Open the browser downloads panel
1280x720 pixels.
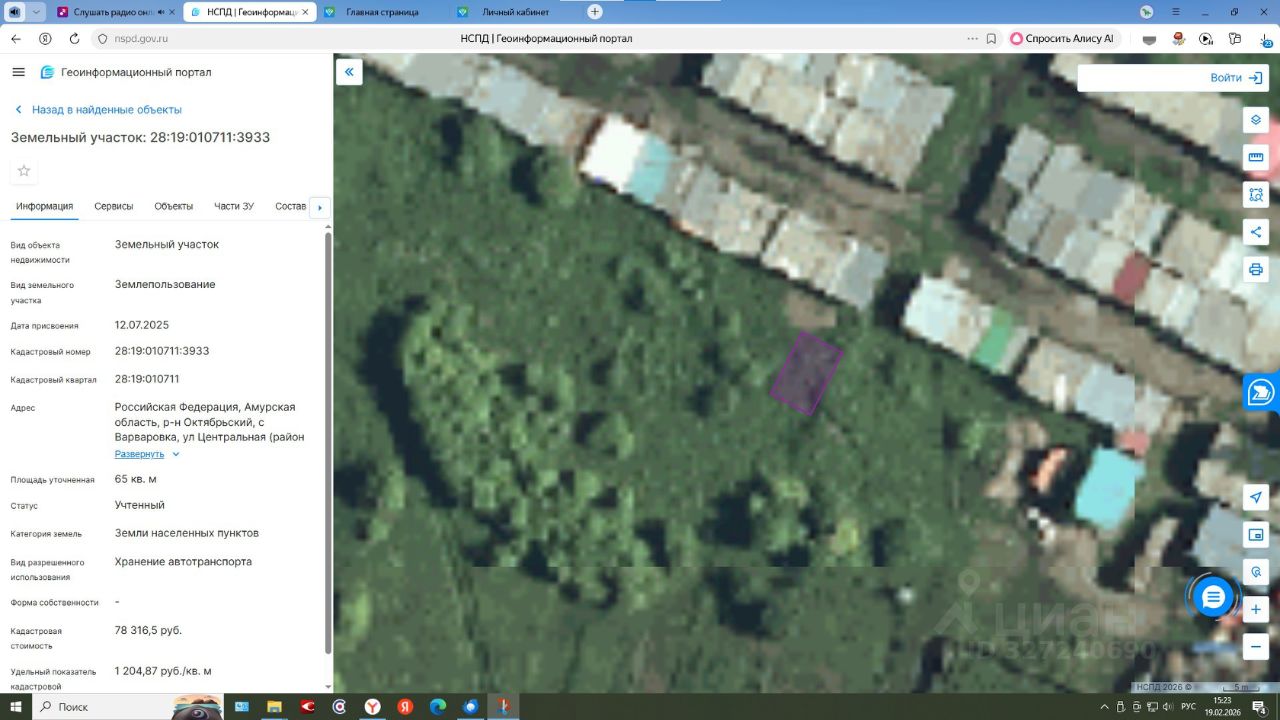(x=1264, y=39)
